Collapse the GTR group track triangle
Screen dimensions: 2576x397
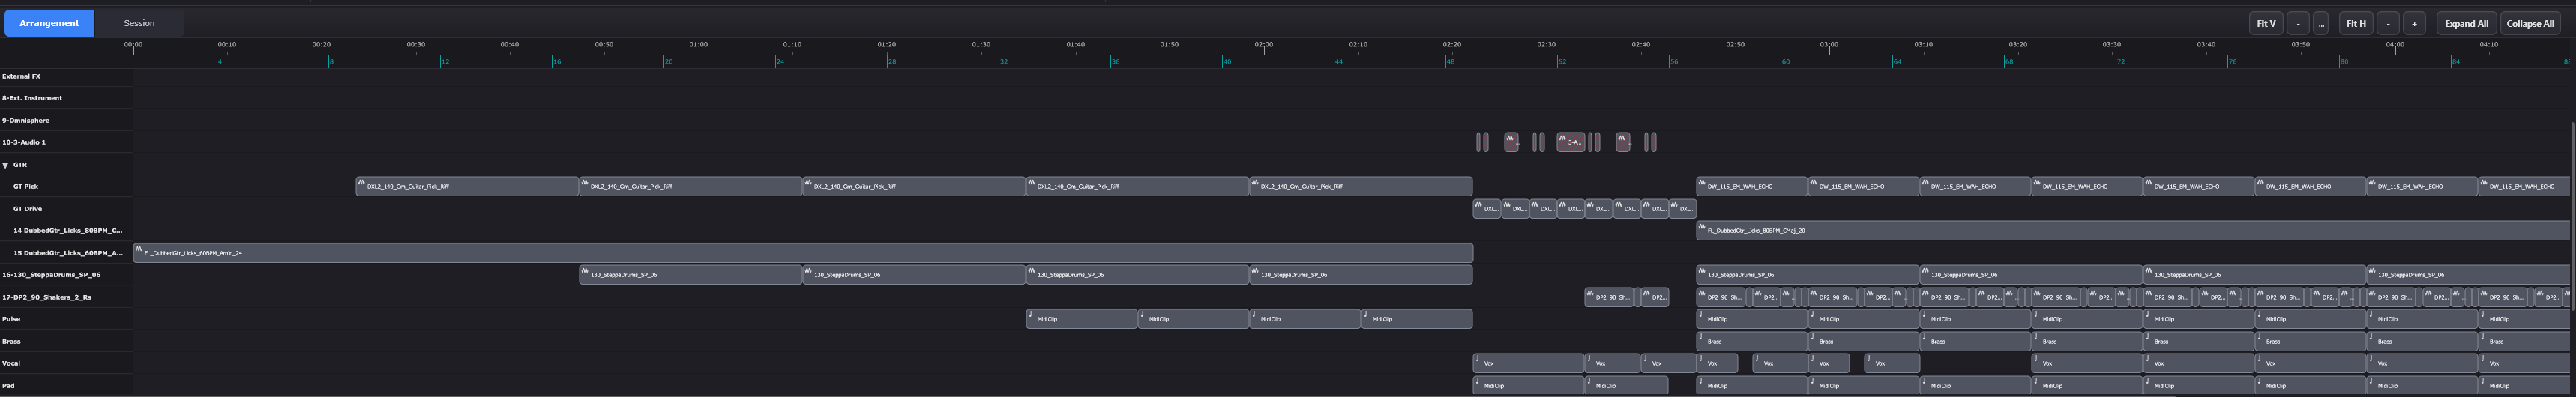(6, 165)
